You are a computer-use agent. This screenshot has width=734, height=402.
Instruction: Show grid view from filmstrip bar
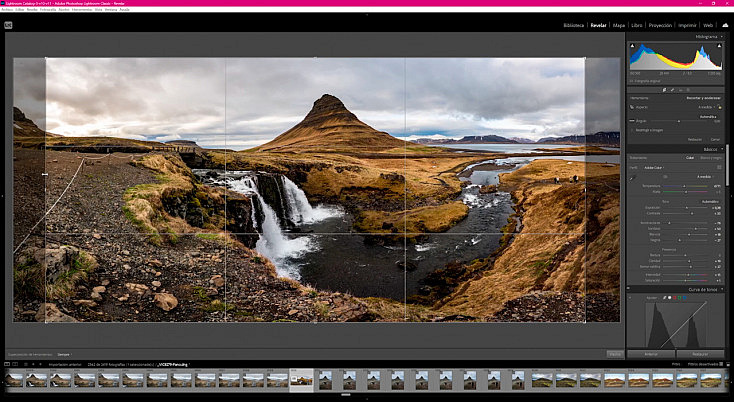26,364
